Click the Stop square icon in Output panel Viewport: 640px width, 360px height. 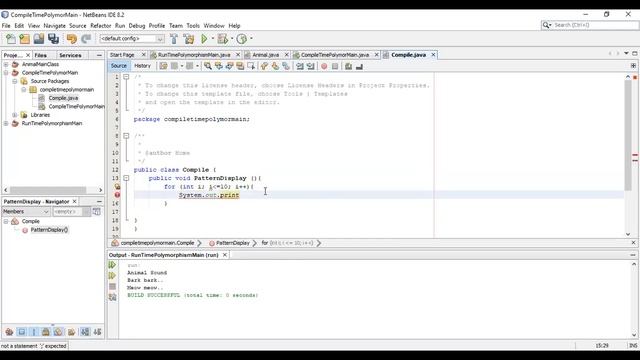tap(113, 287)
